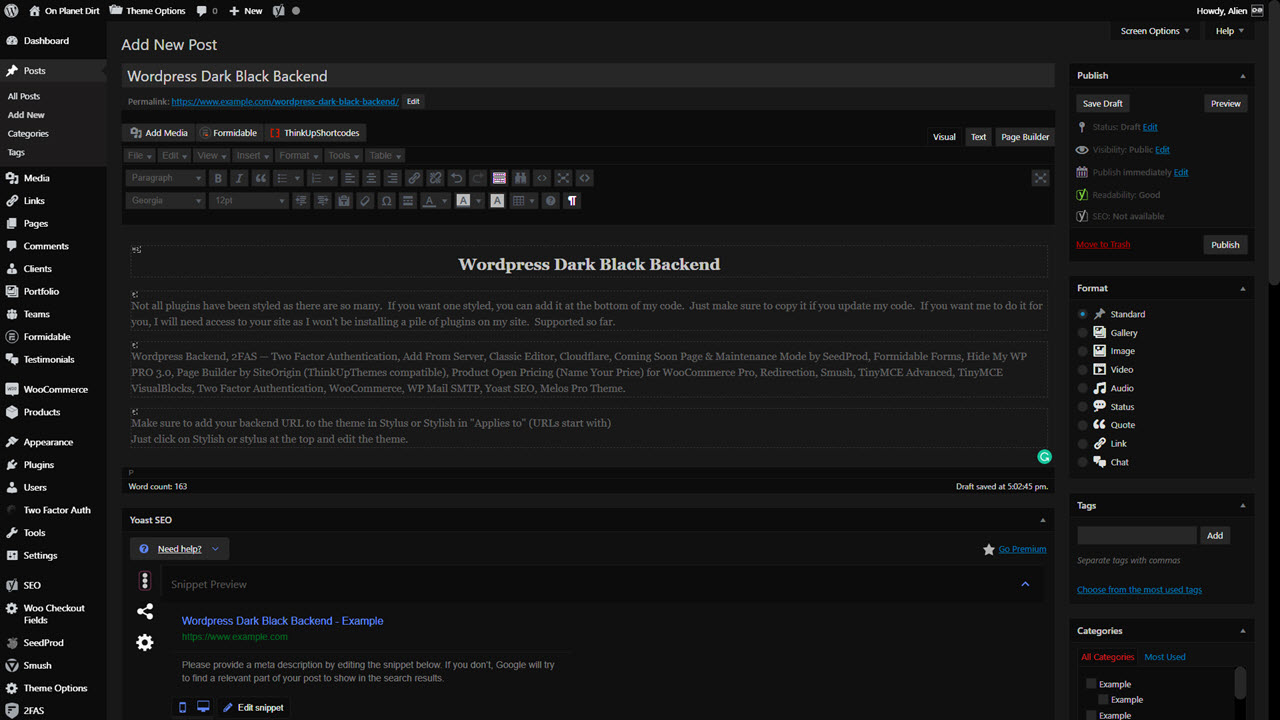Open distraction-free writing mode
This screenshot has height=720, width=1280.
(1041, 178)
